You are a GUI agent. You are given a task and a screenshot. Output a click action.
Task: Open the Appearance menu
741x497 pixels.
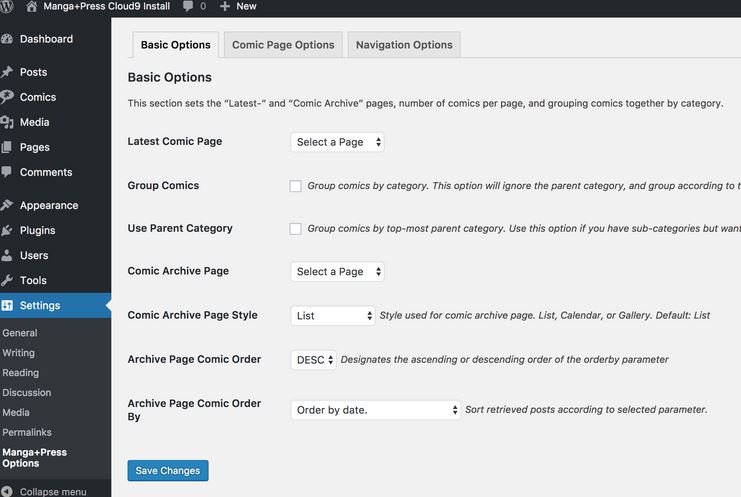tap(55, 206)
